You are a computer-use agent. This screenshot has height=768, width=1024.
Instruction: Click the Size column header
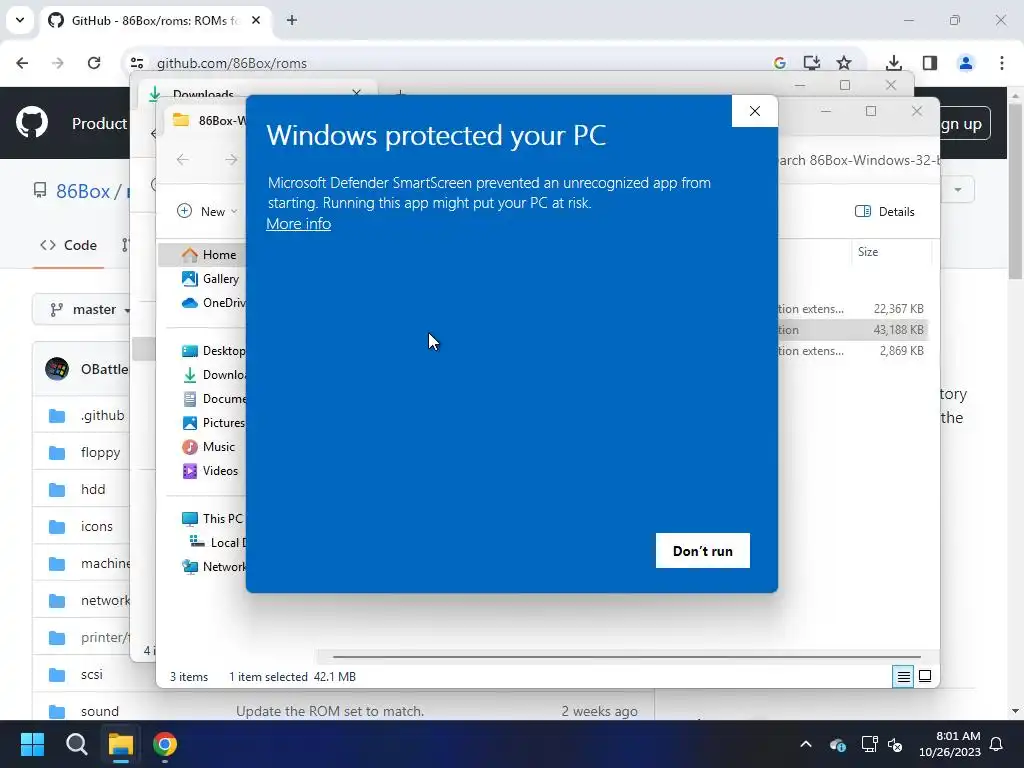(868, 252)
